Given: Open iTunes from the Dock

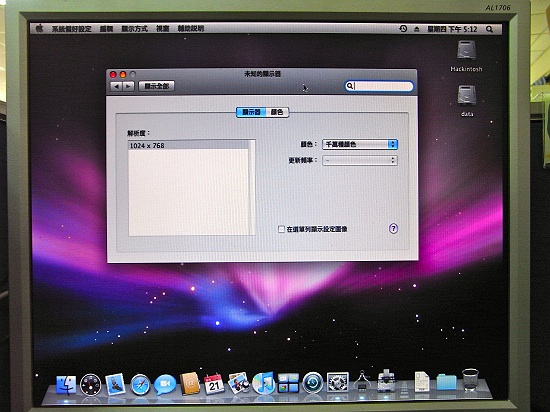Looking at the screenshot, I should pos(263,383).
